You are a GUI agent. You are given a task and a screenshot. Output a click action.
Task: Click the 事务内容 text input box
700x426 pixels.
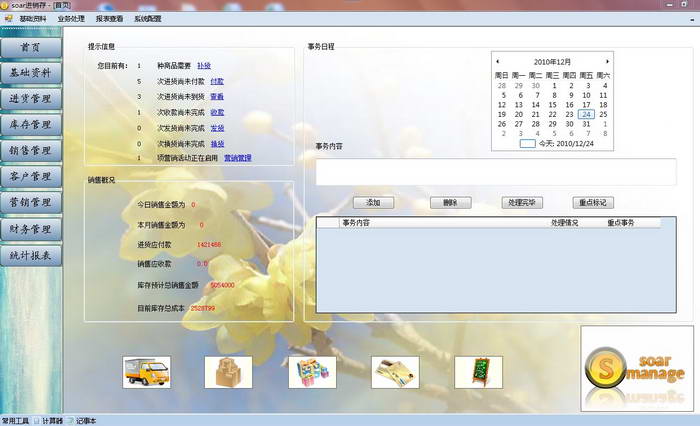[496, 172]
